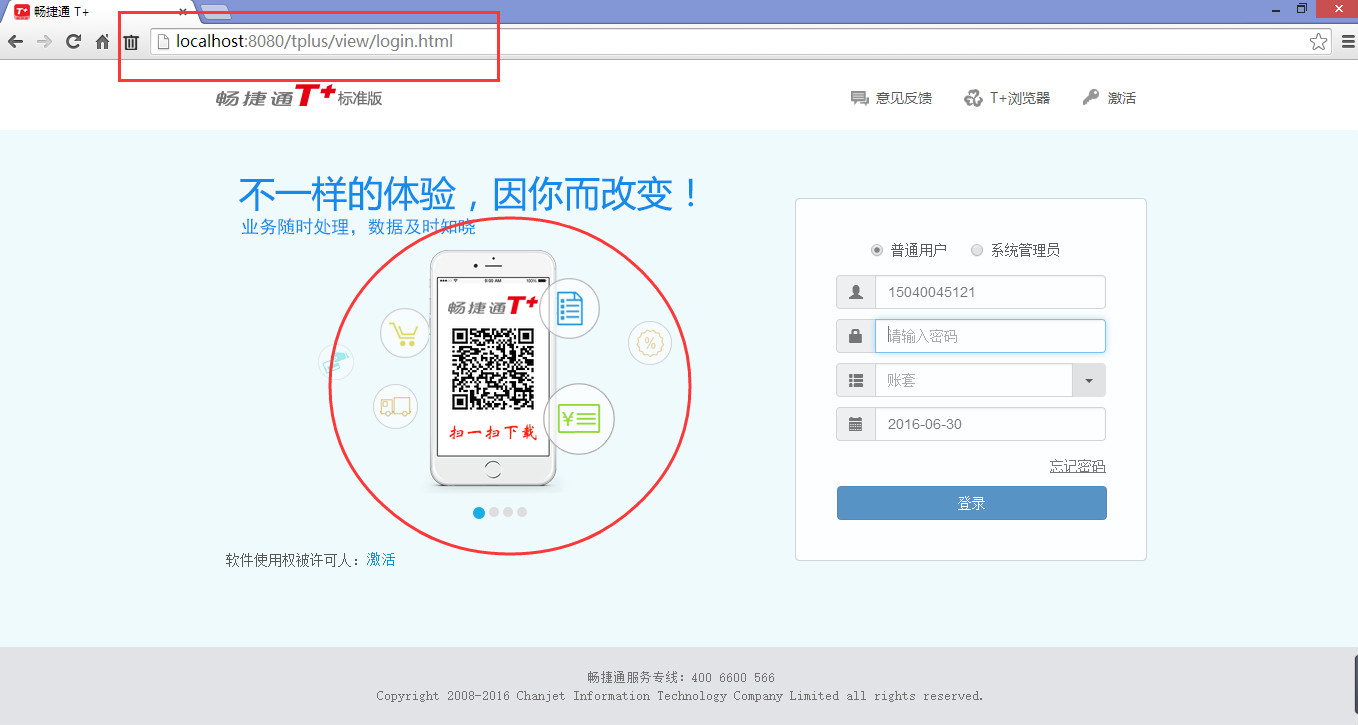Click the 畅捷通 T+ 标准版 logo
This screenshot has width=1358, height=725.
coord(299,97)
